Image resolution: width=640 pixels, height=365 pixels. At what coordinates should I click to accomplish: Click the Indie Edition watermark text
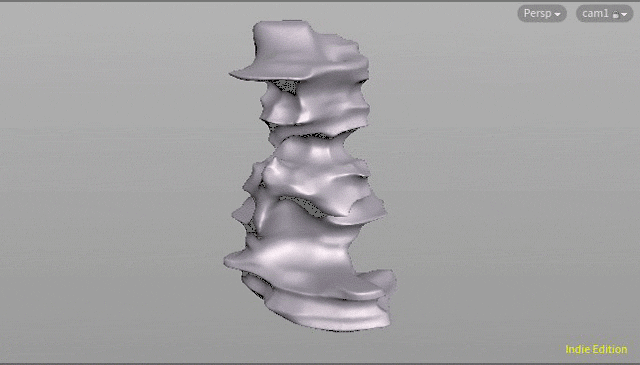pyautogui.click(x=596, y=349)
